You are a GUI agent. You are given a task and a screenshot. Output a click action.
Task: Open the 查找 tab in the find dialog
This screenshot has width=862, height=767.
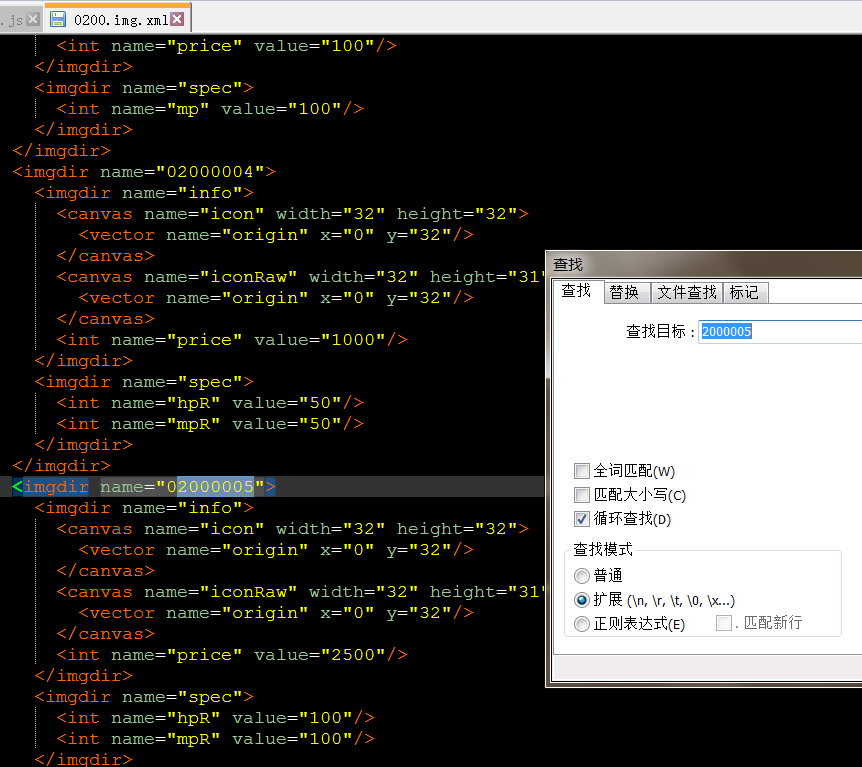576,291
